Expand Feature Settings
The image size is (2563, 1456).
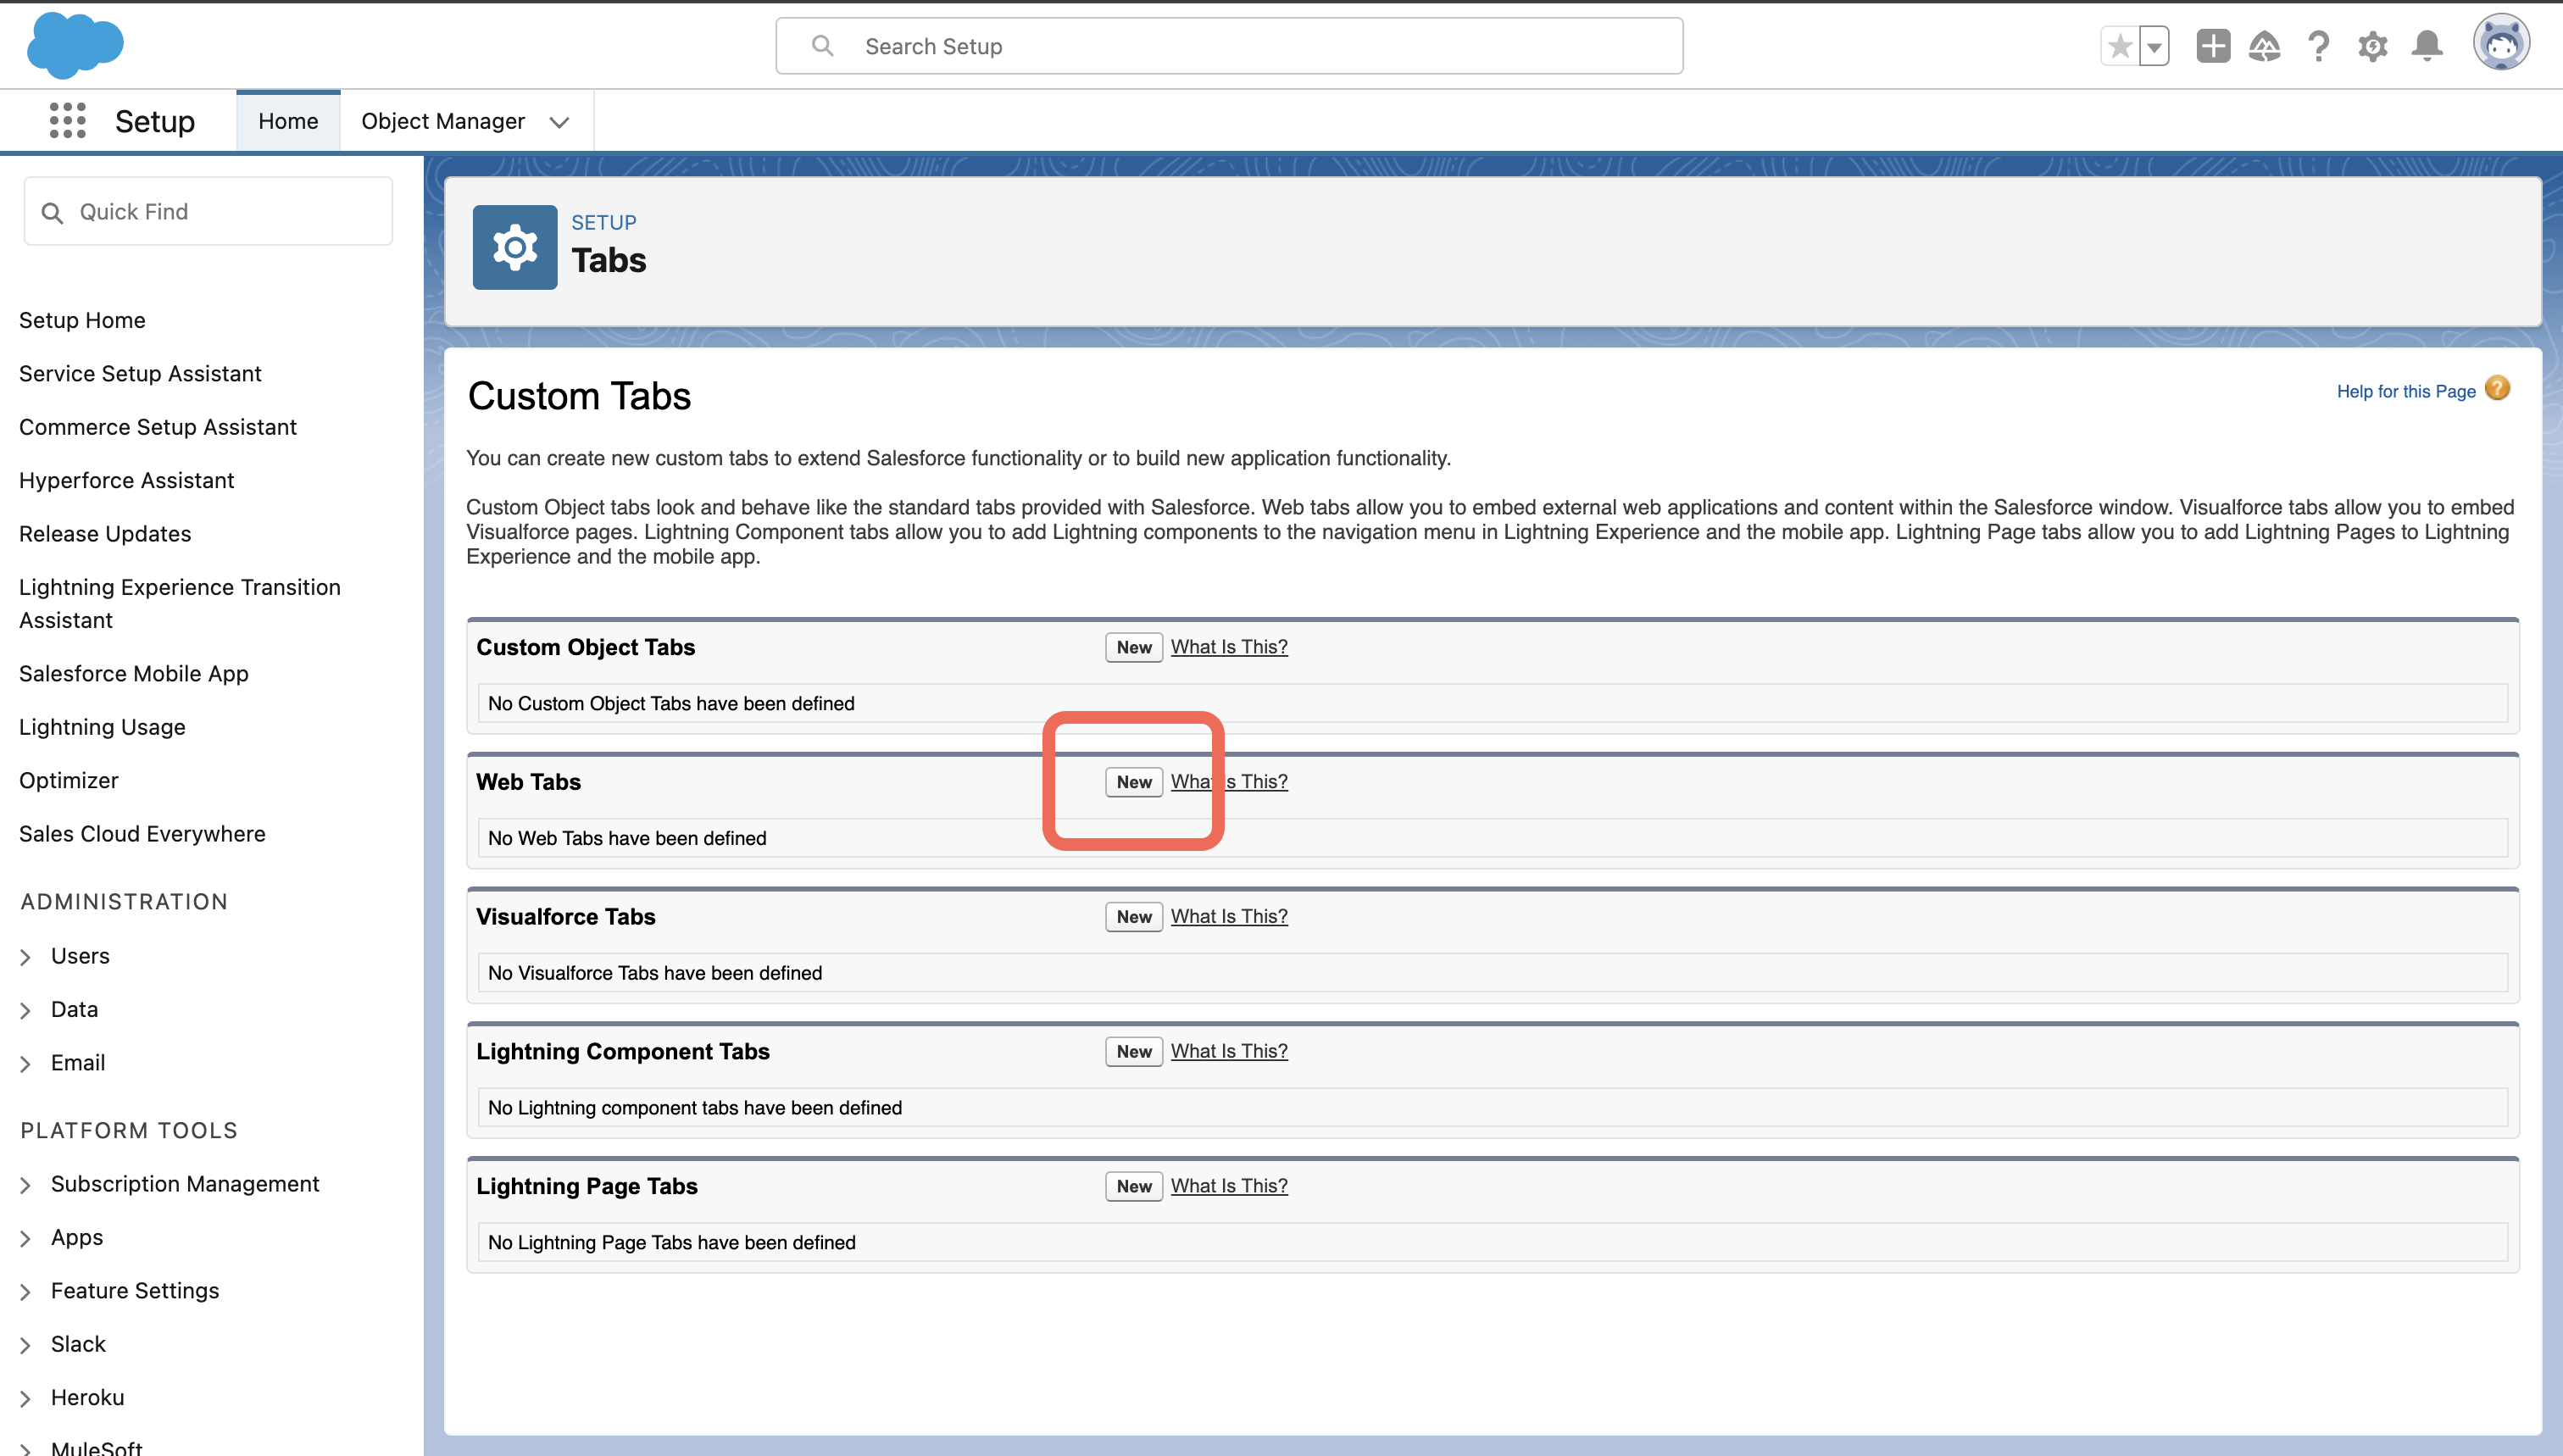(x=26, y=1292)
